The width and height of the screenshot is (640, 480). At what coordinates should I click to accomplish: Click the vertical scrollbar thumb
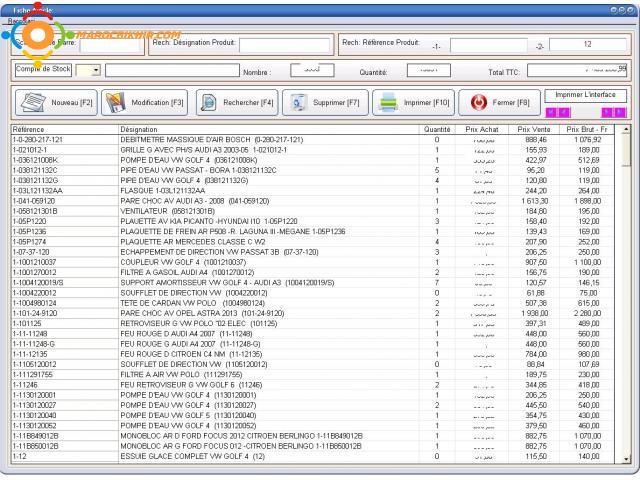(x=626, y=150)
